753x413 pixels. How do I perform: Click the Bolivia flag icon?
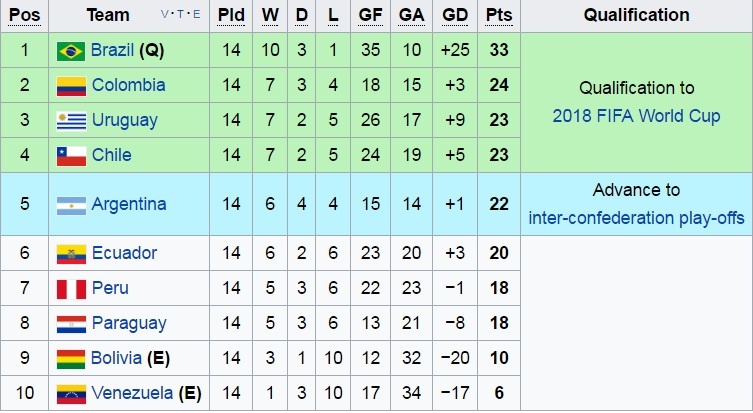tap(71, 357)
